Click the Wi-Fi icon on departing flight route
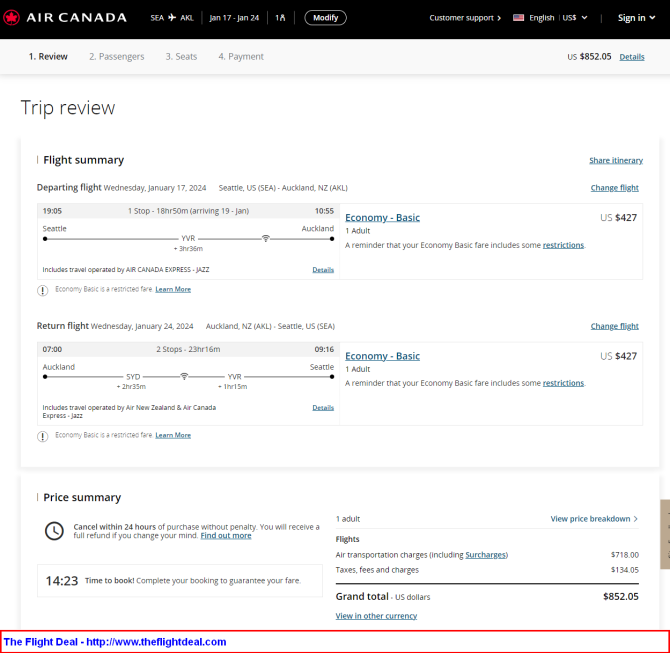The width and height of the screenshot is (670, 653). (x=265, y=238)
